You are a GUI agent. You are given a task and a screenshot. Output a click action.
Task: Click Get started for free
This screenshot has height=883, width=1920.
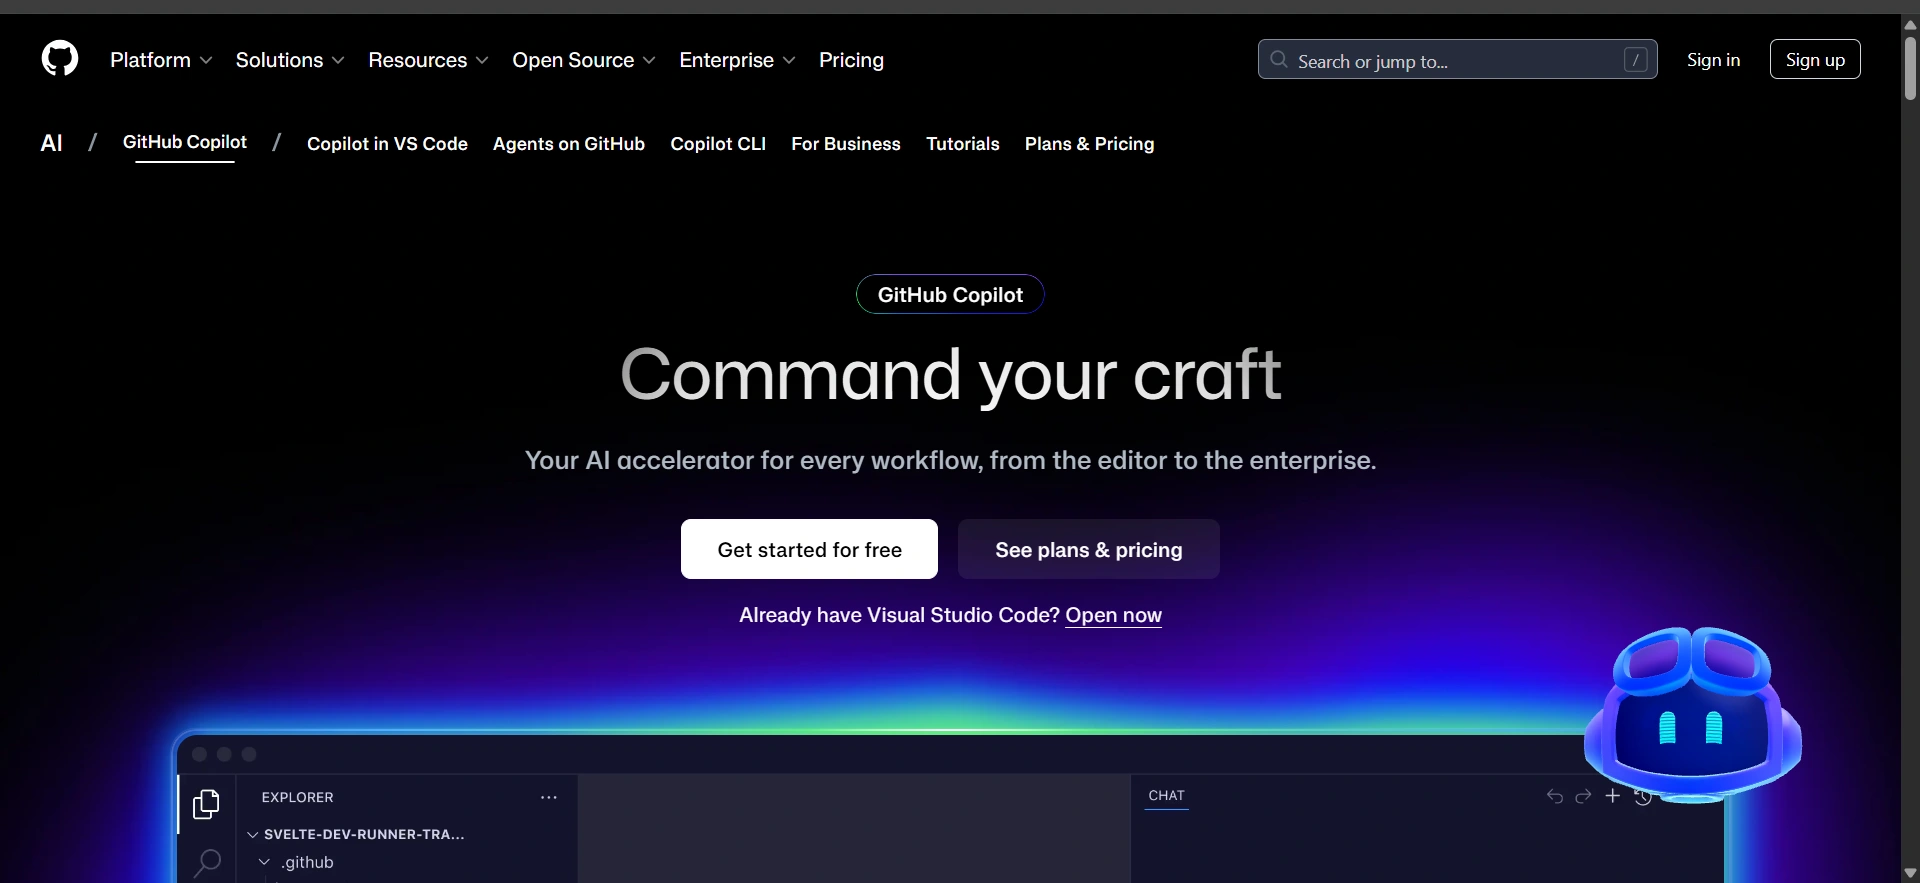pos(809,549)
